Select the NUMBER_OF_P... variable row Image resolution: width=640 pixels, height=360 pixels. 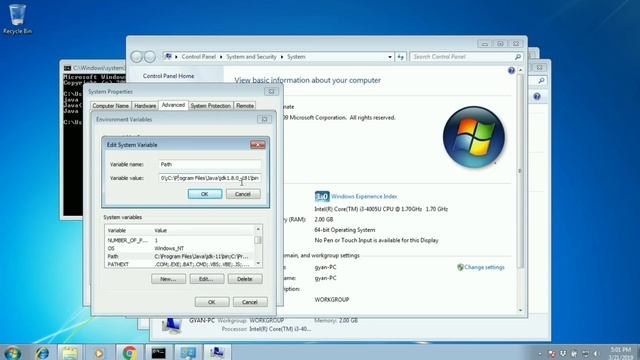tap(180, 240)
